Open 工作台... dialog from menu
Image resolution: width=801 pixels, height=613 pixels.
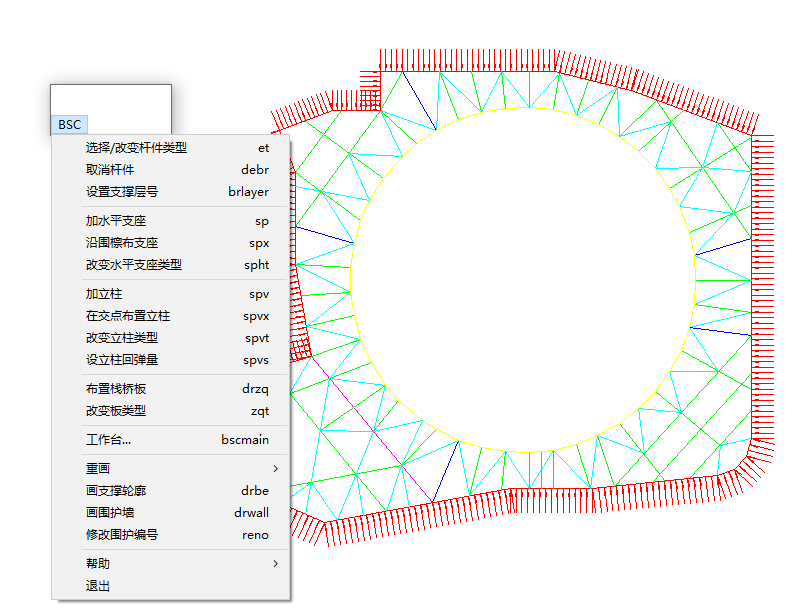click(108, 440)
